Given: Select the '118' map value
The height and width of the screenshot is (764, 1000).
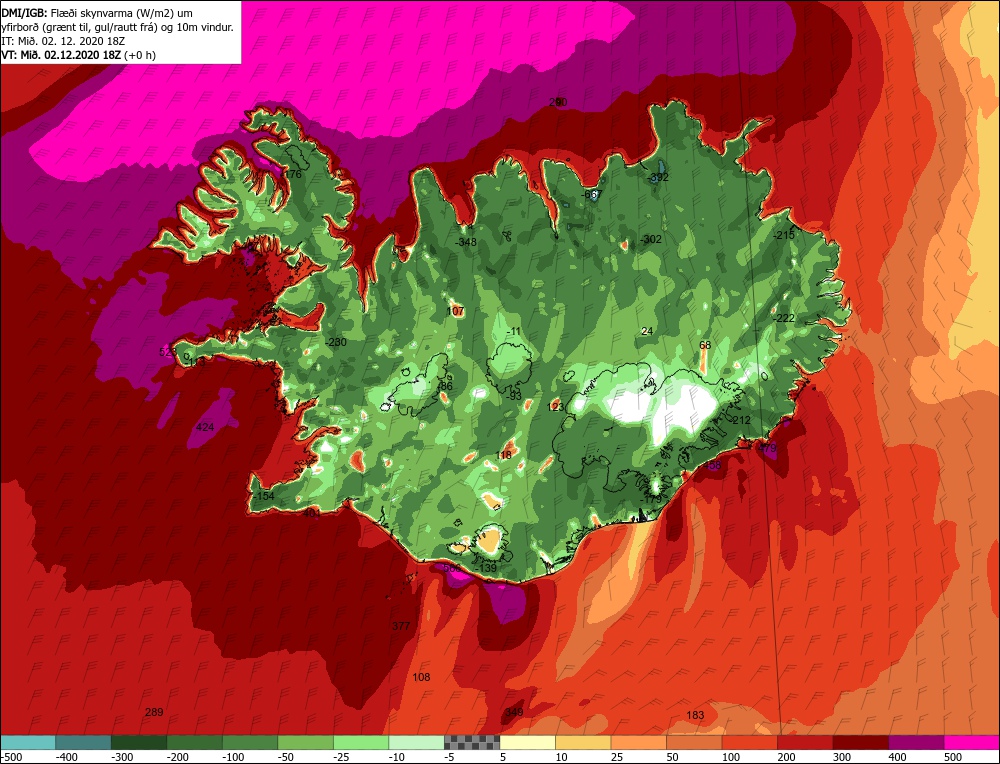Looking at the screenshot, I should click(504, 455).
